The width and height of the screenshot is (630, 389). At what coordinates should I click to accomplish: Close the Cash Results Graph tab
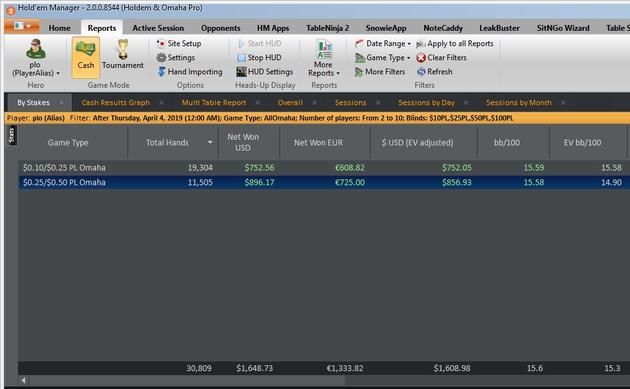pos(161,103)
